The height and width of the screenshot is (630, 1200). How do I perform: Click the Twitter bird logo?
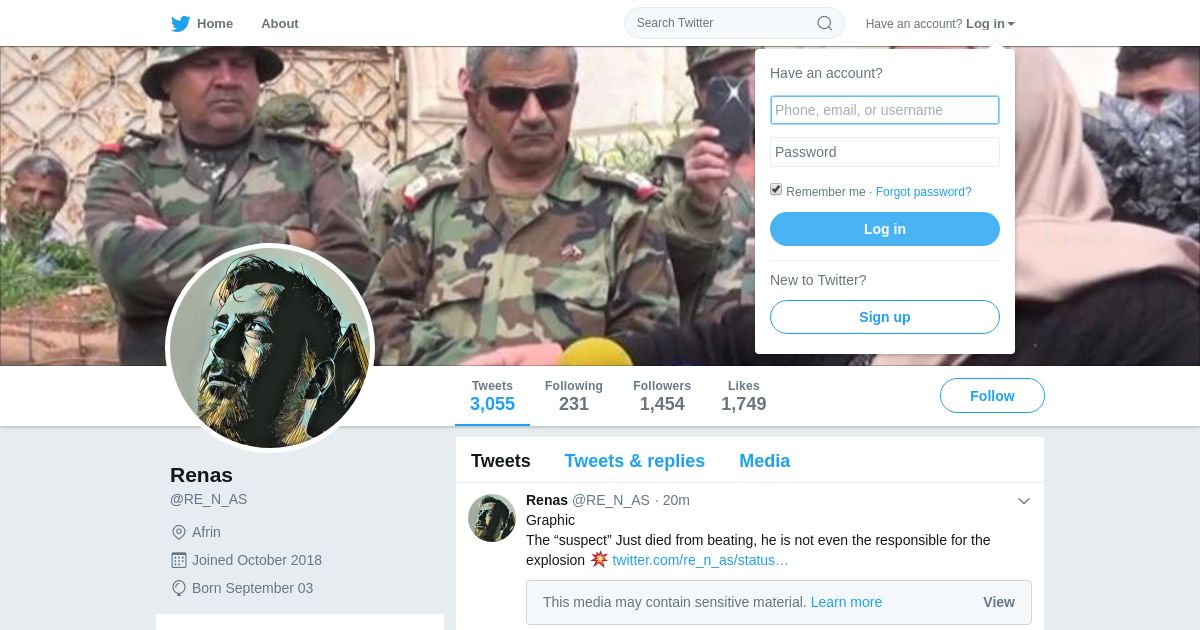180,23
